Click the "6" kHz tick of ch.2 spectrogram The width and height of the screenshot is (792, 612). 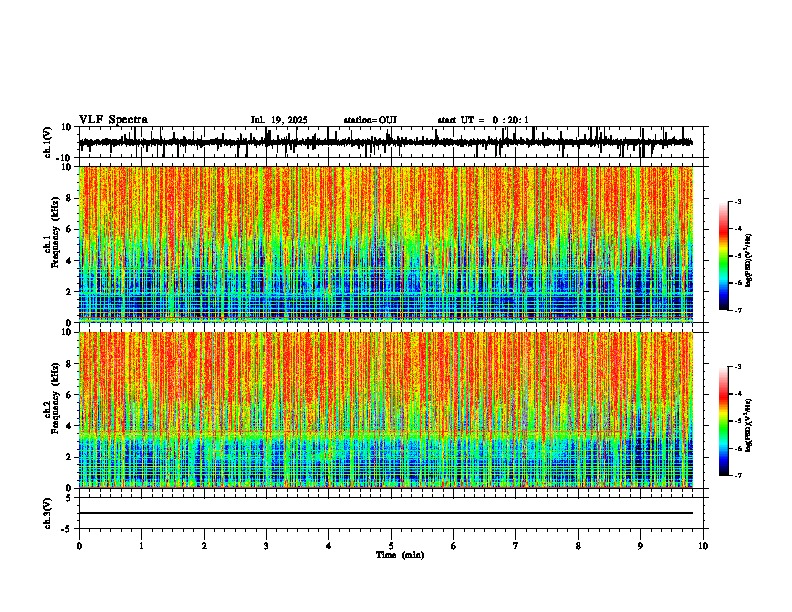pyautogui.click(x=69, y=395)
